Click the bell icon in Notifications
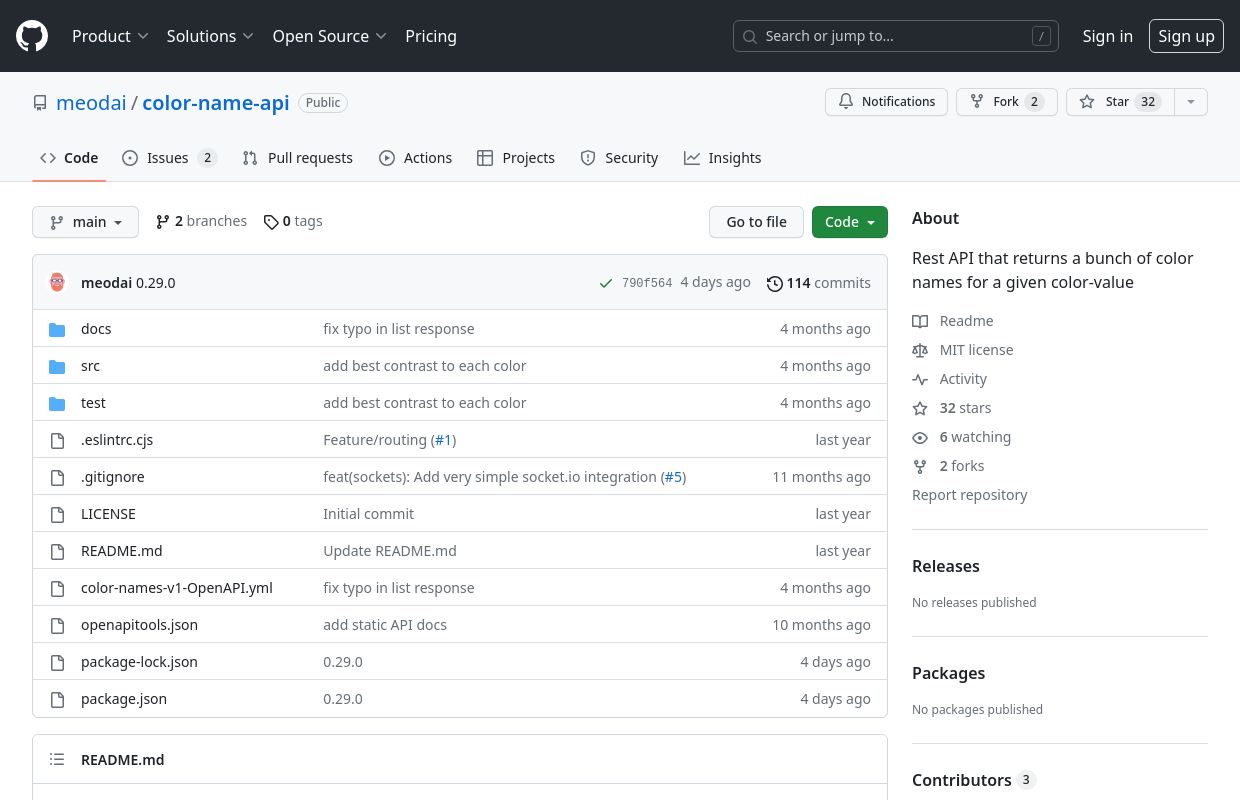Image resolution: width=1240 pixels, height=800 pixels. (846, 102)
